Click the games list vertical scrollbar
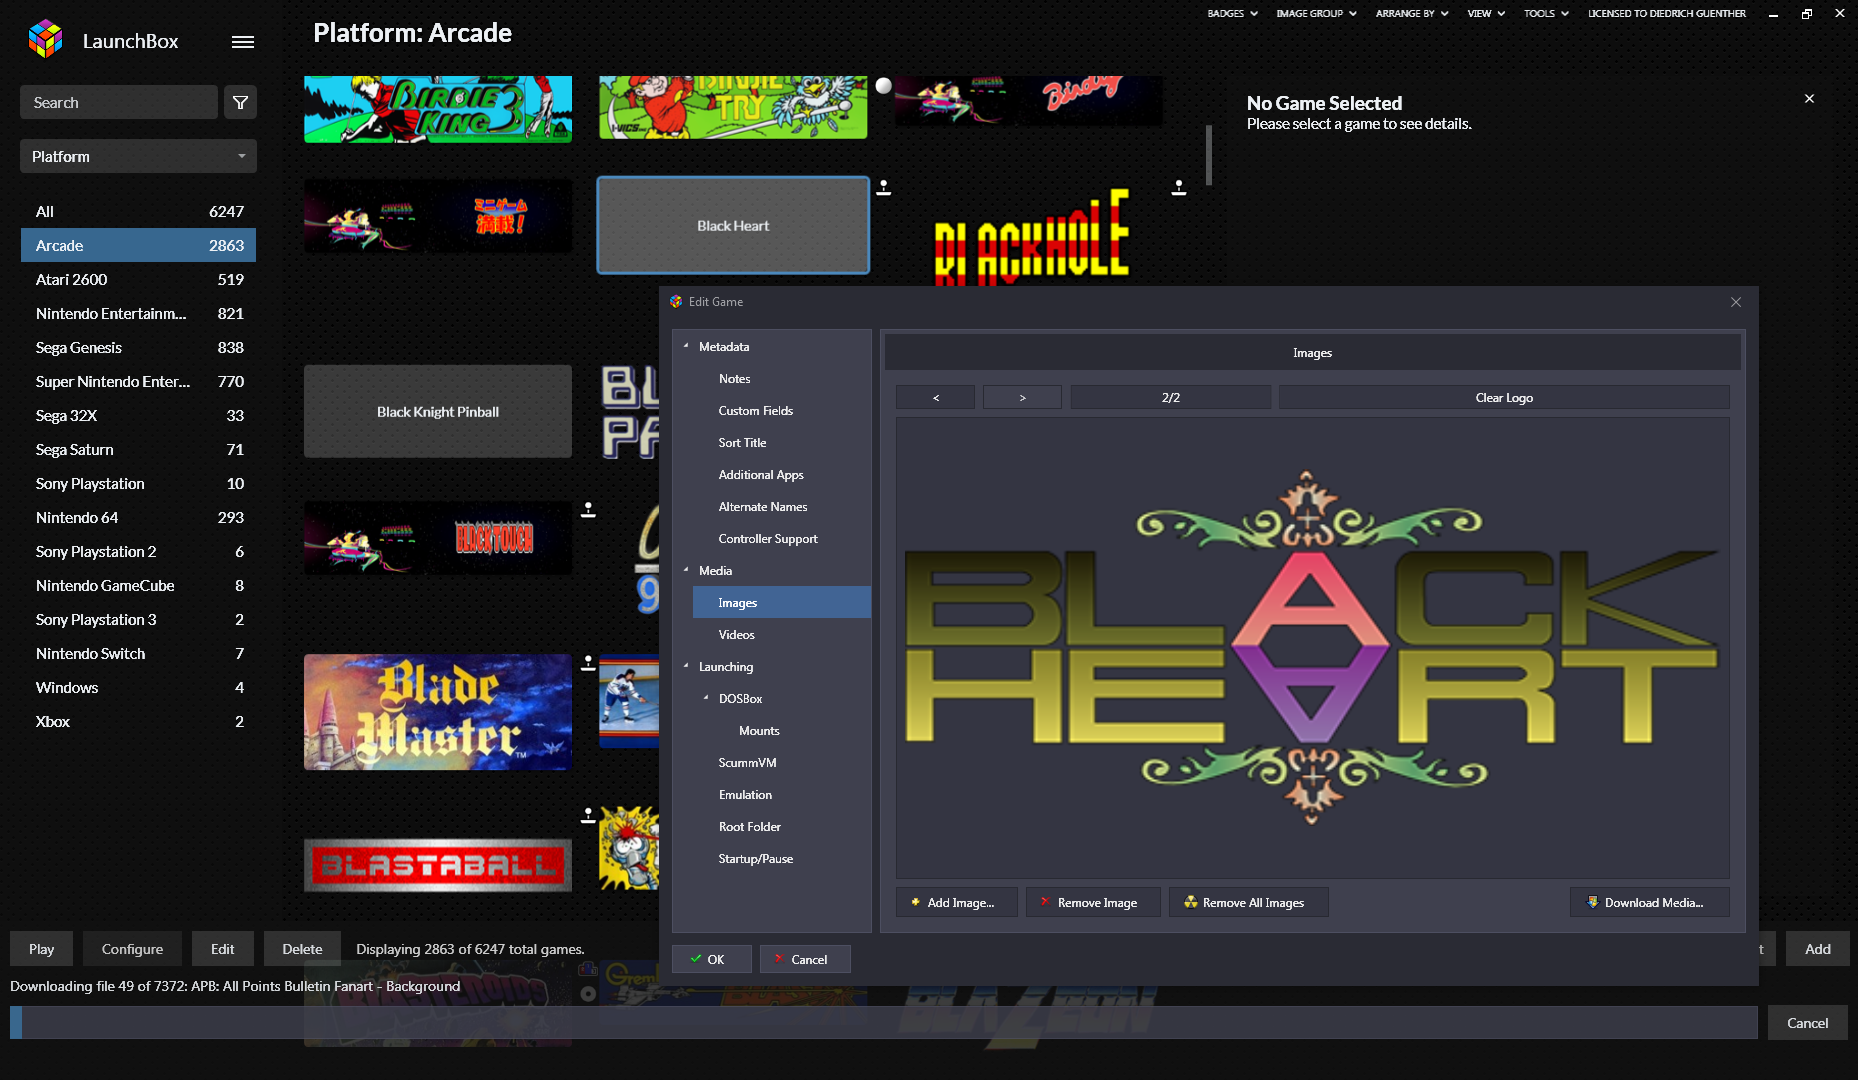Viewport: 1858px width, 1080px height. (x=1208, y=155)
